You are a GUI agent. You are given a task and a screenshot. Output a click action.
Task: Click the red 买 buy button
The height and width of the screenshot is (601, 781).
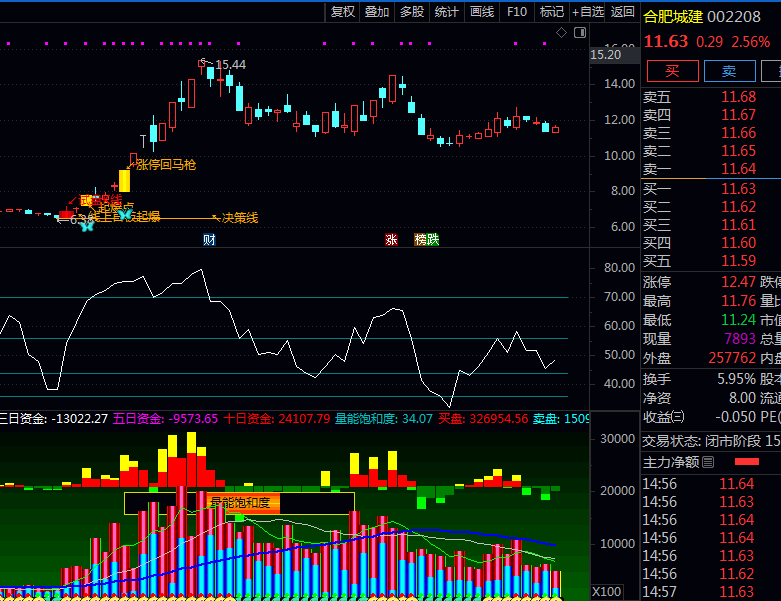(672, 71)
